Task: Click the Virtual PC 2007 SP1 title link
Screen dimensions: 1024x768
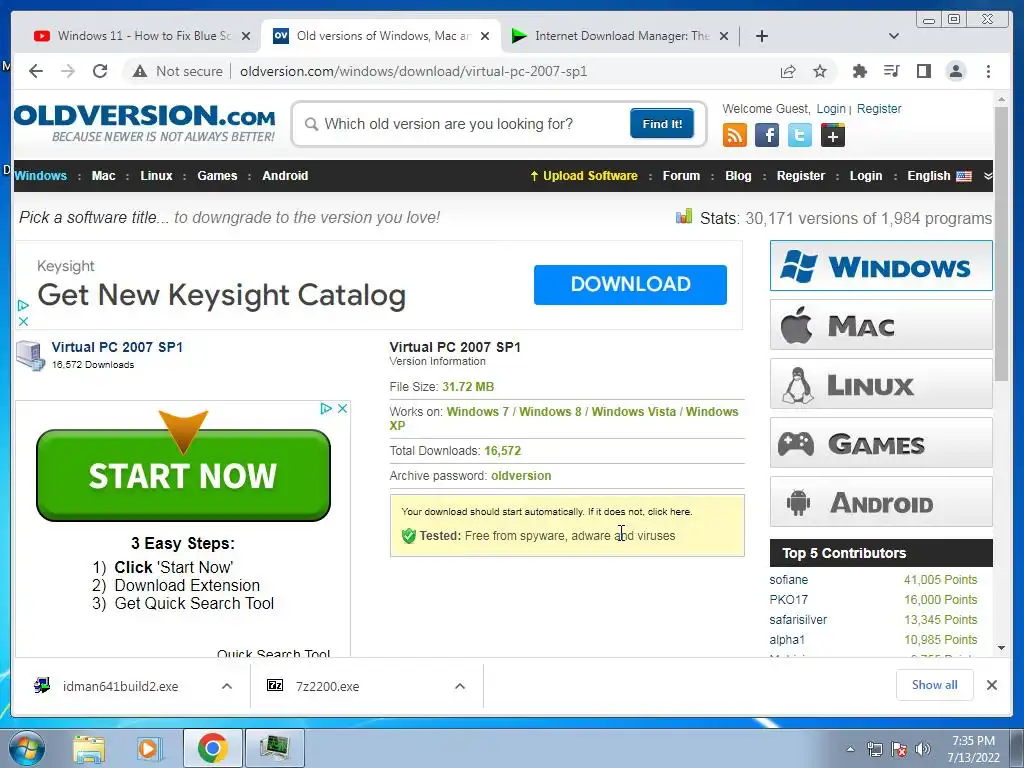Action: coord(117,347)
